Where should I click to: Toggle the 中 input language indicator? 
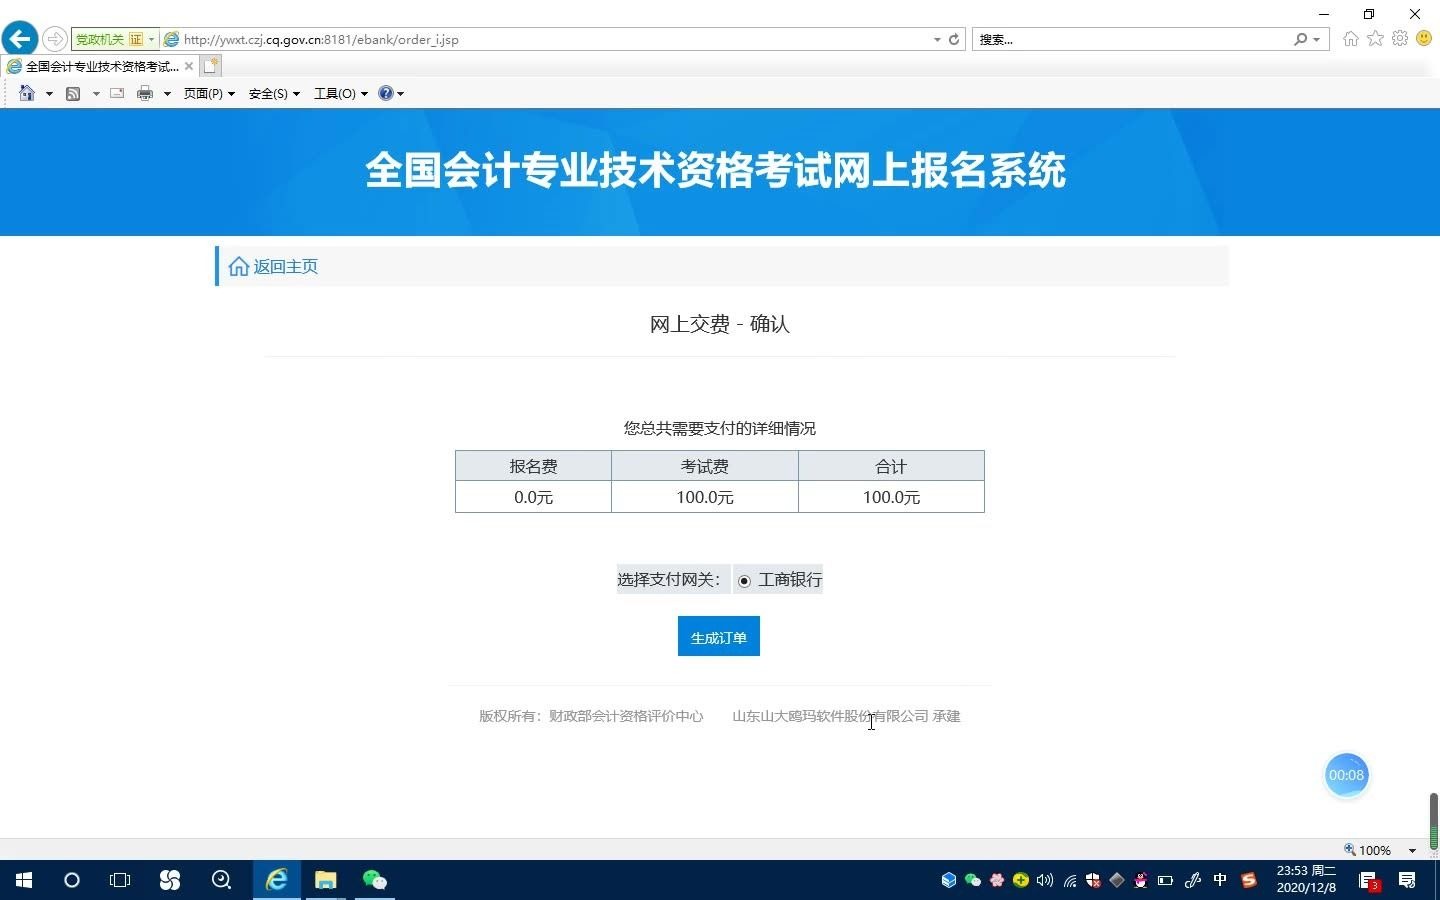(x=1220, y=880)
